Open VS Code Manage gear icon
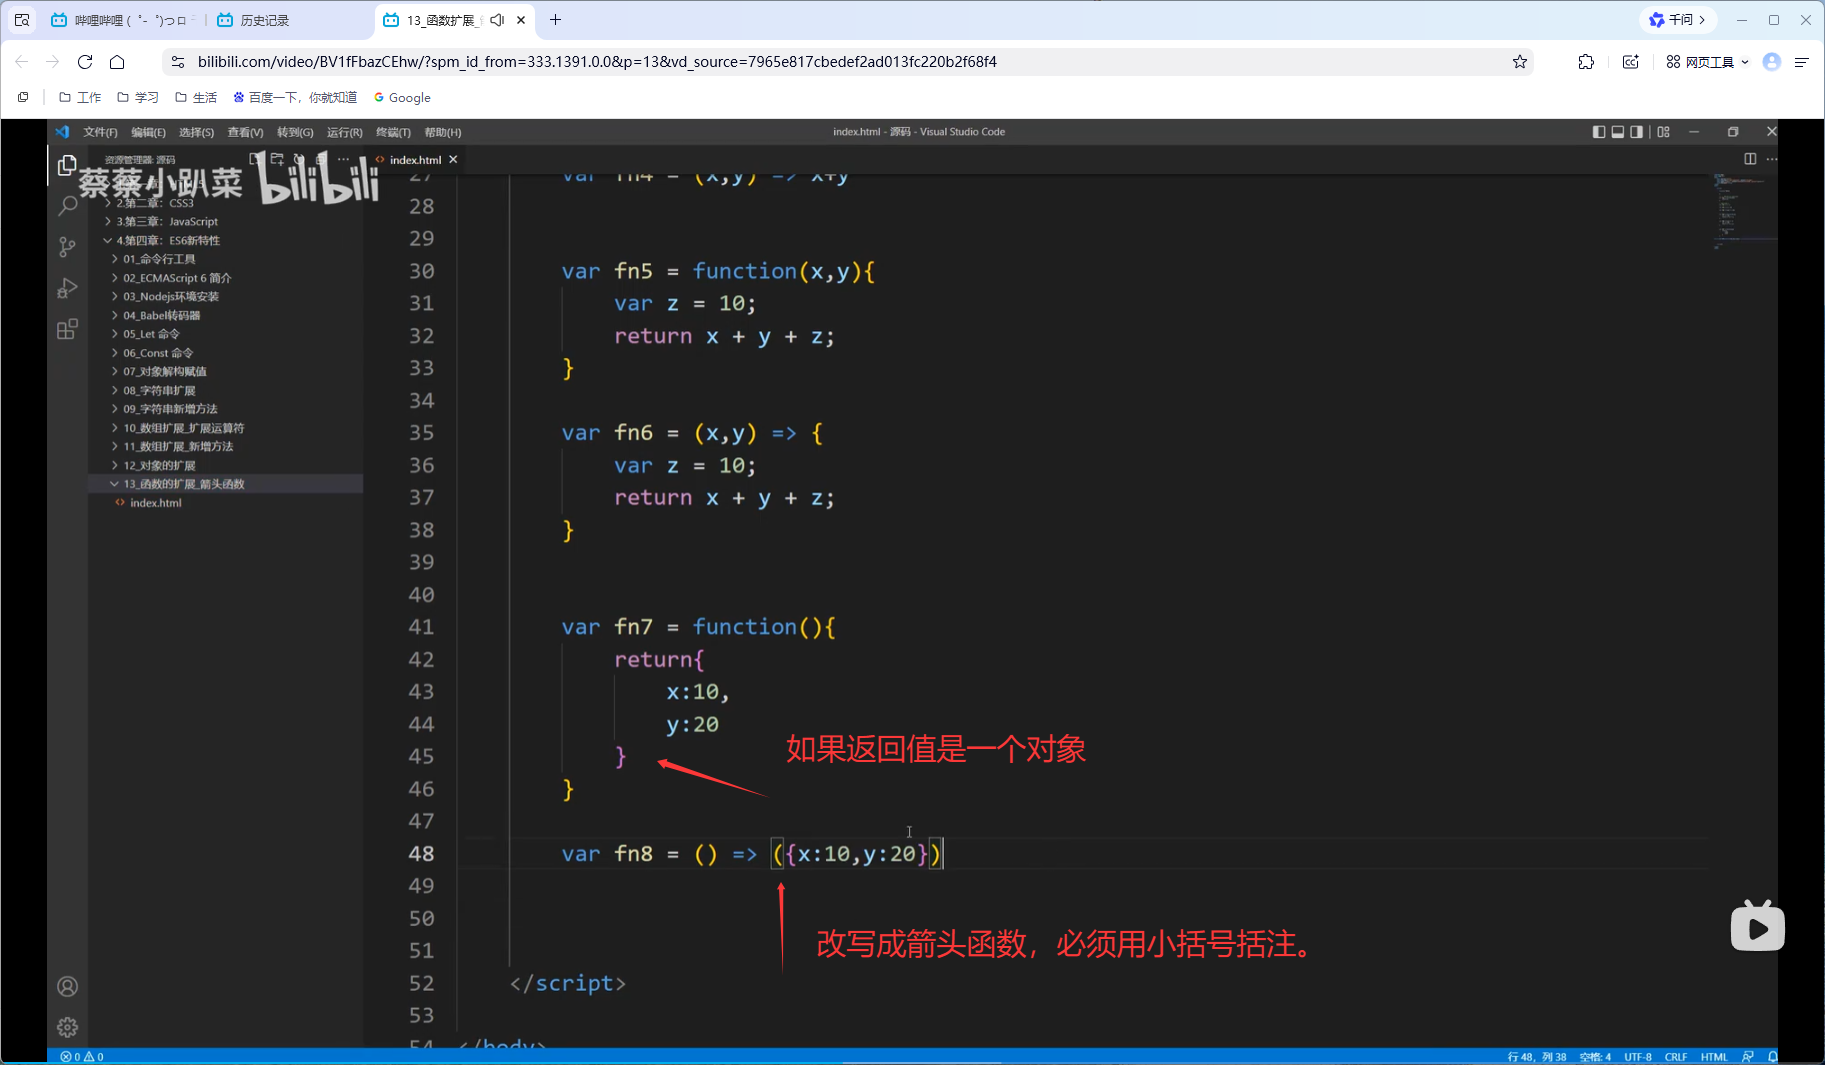 (x=67, y=1027)
